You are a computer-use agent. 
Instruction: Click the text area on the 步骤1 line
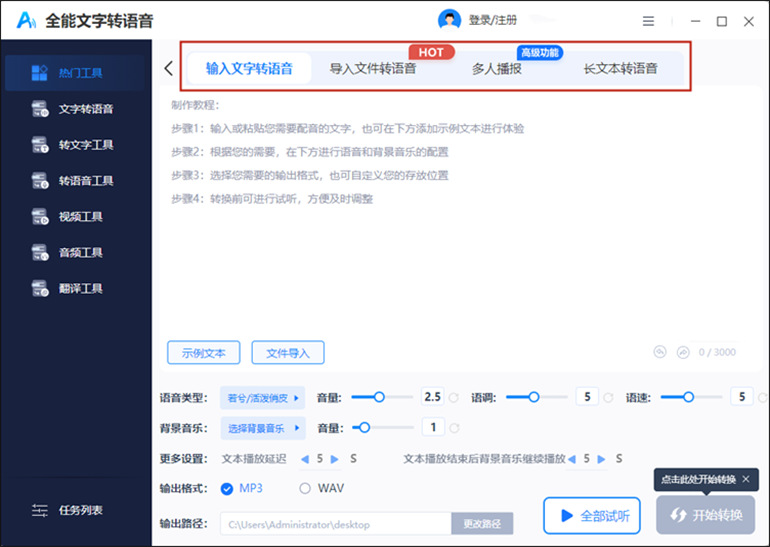coord(347,129)
